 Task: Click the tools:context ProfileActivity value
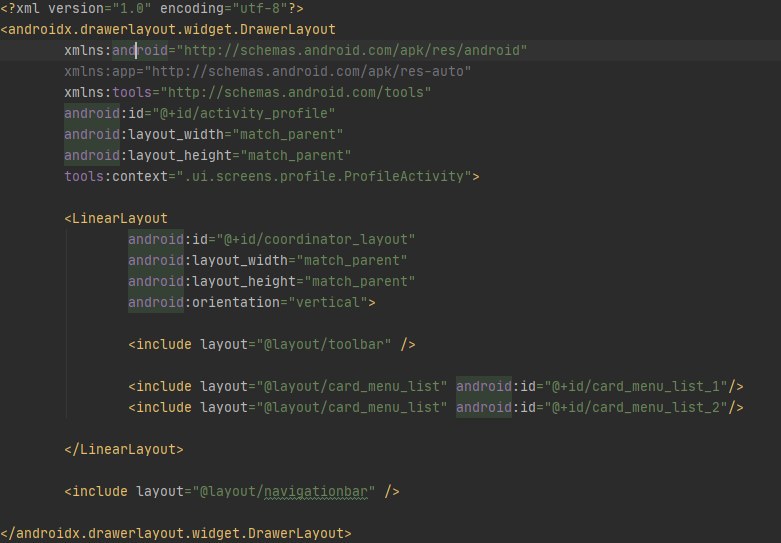tap(324, 176)
